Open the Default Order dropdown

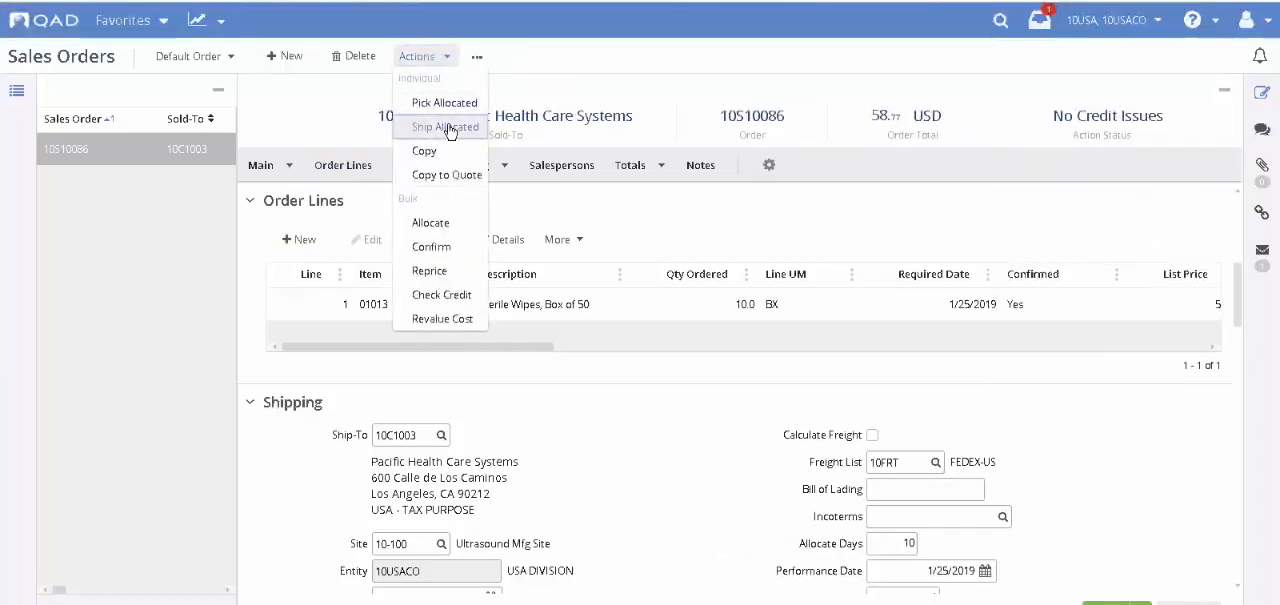tap(195, 57)
